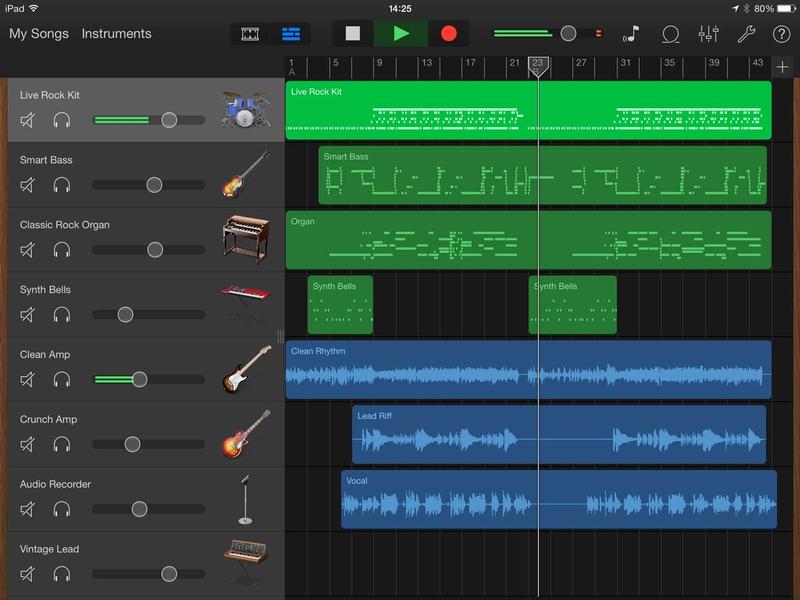Open the Help question mark icon
This screenshot has width=800, height=600.
pyautogui.click(x=781, y=34)
